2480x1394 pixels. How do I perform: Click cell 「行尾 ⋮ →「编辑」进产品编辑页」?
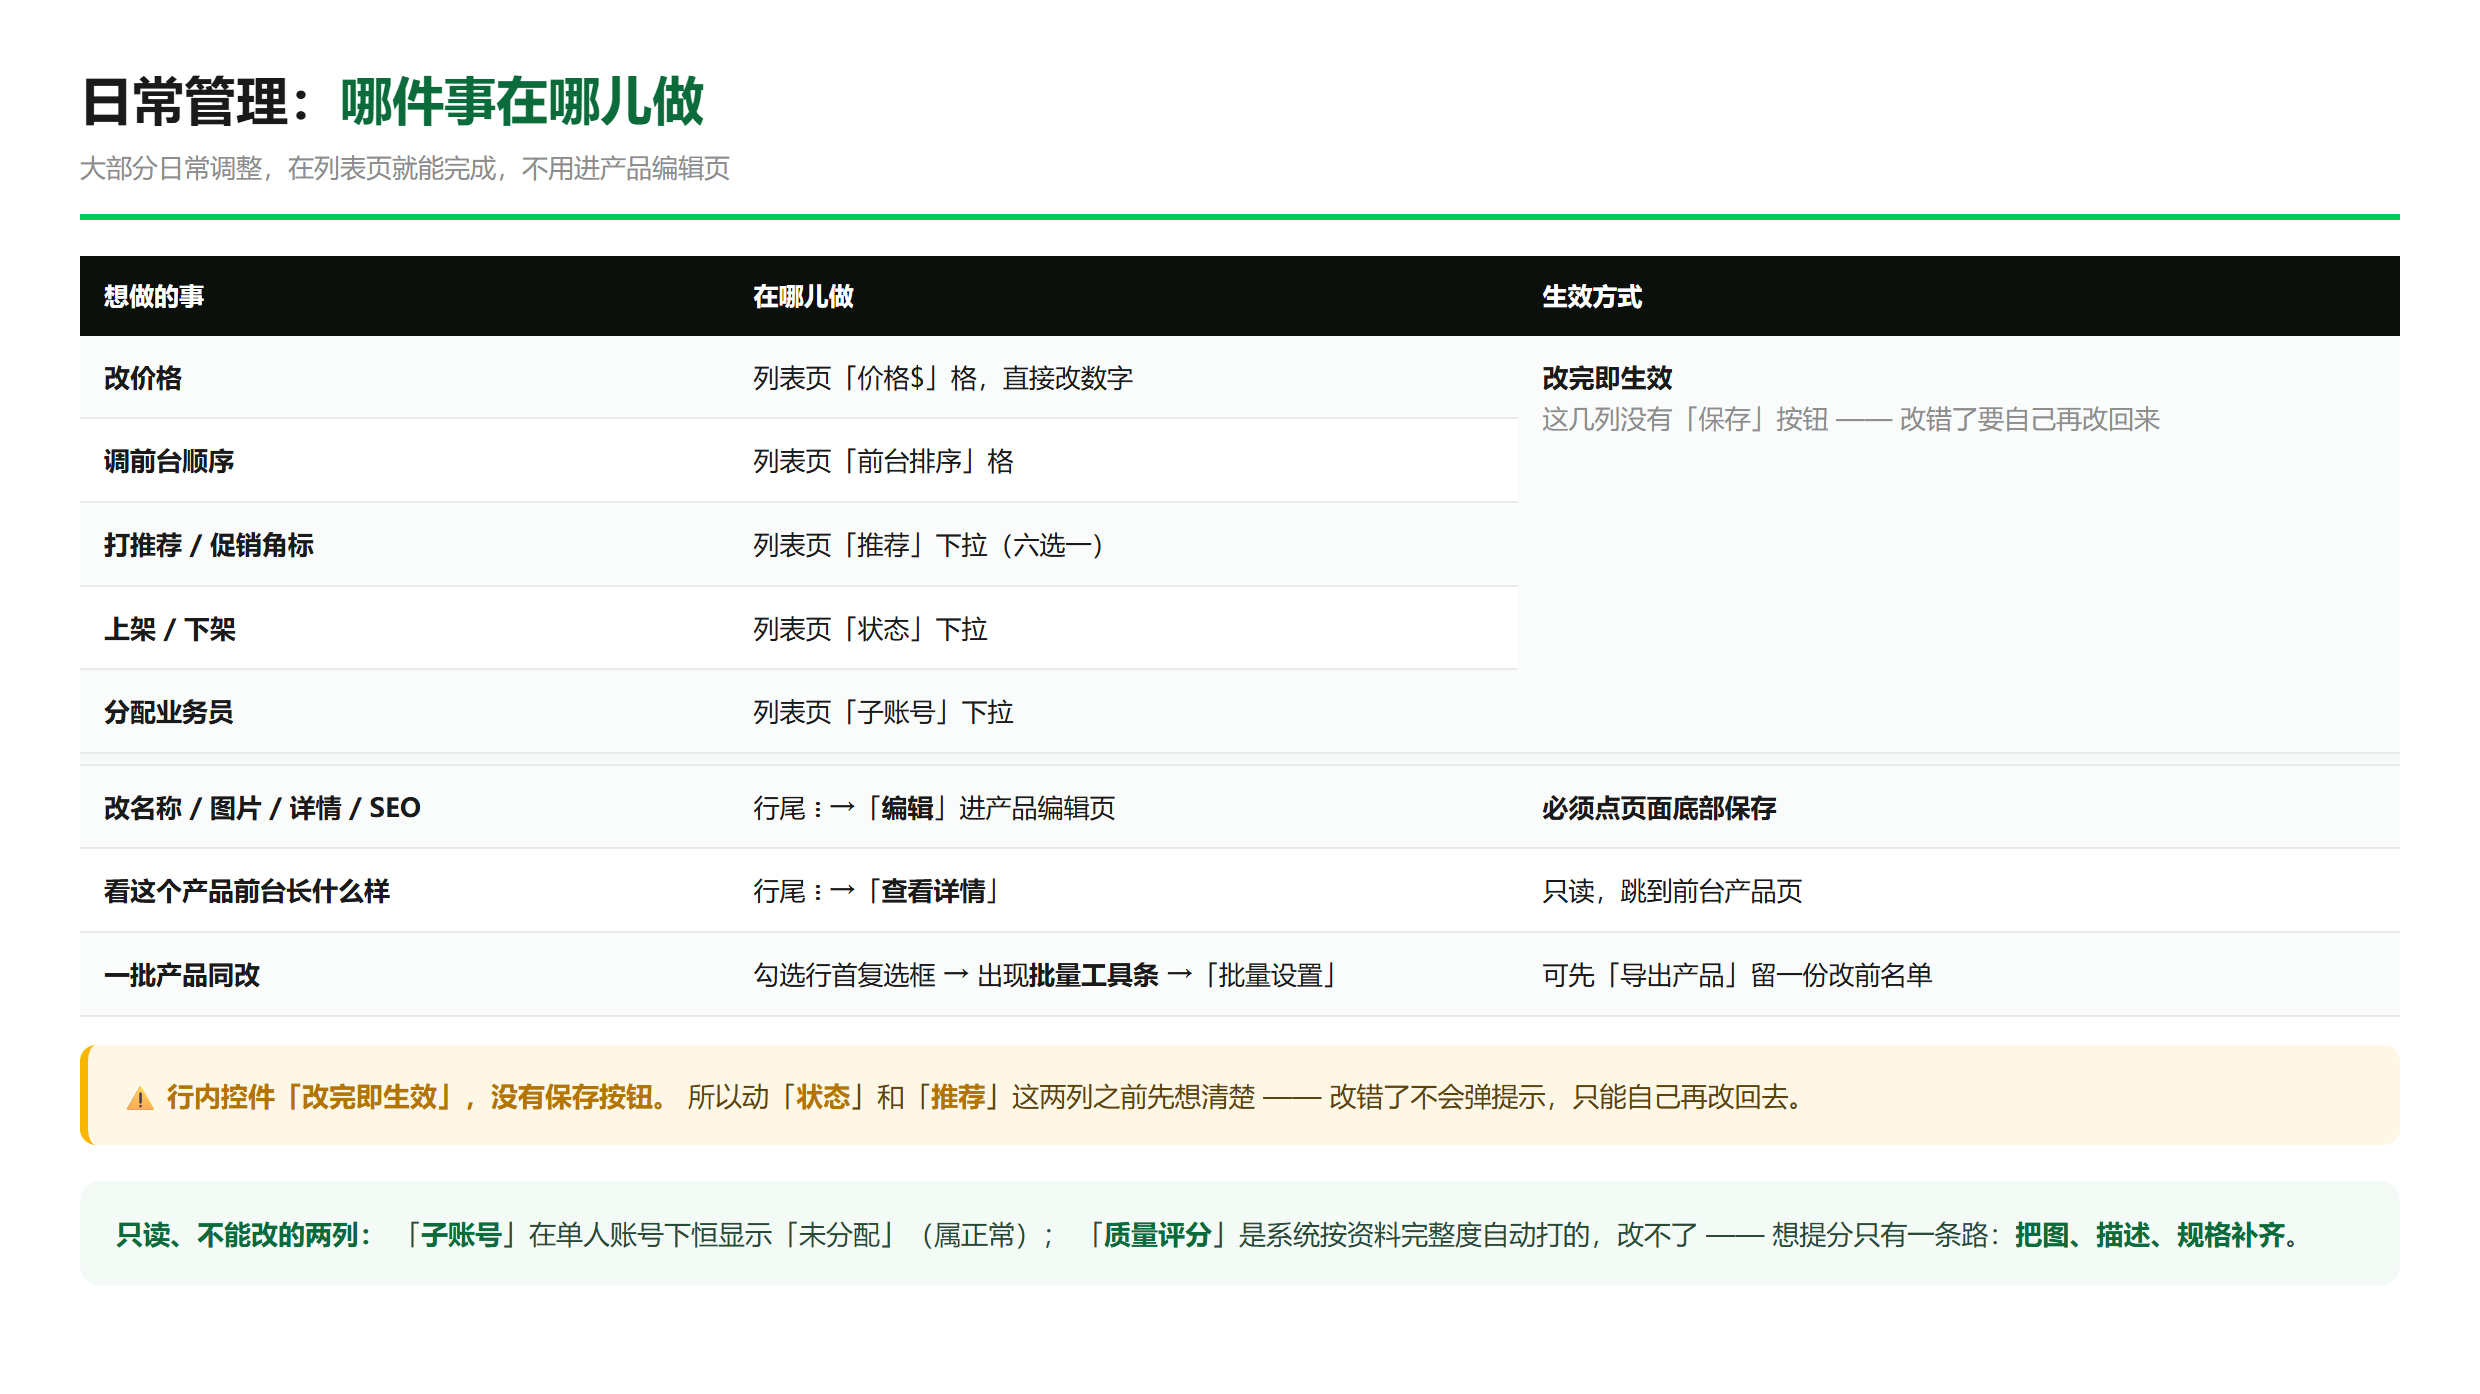[935, 808]
